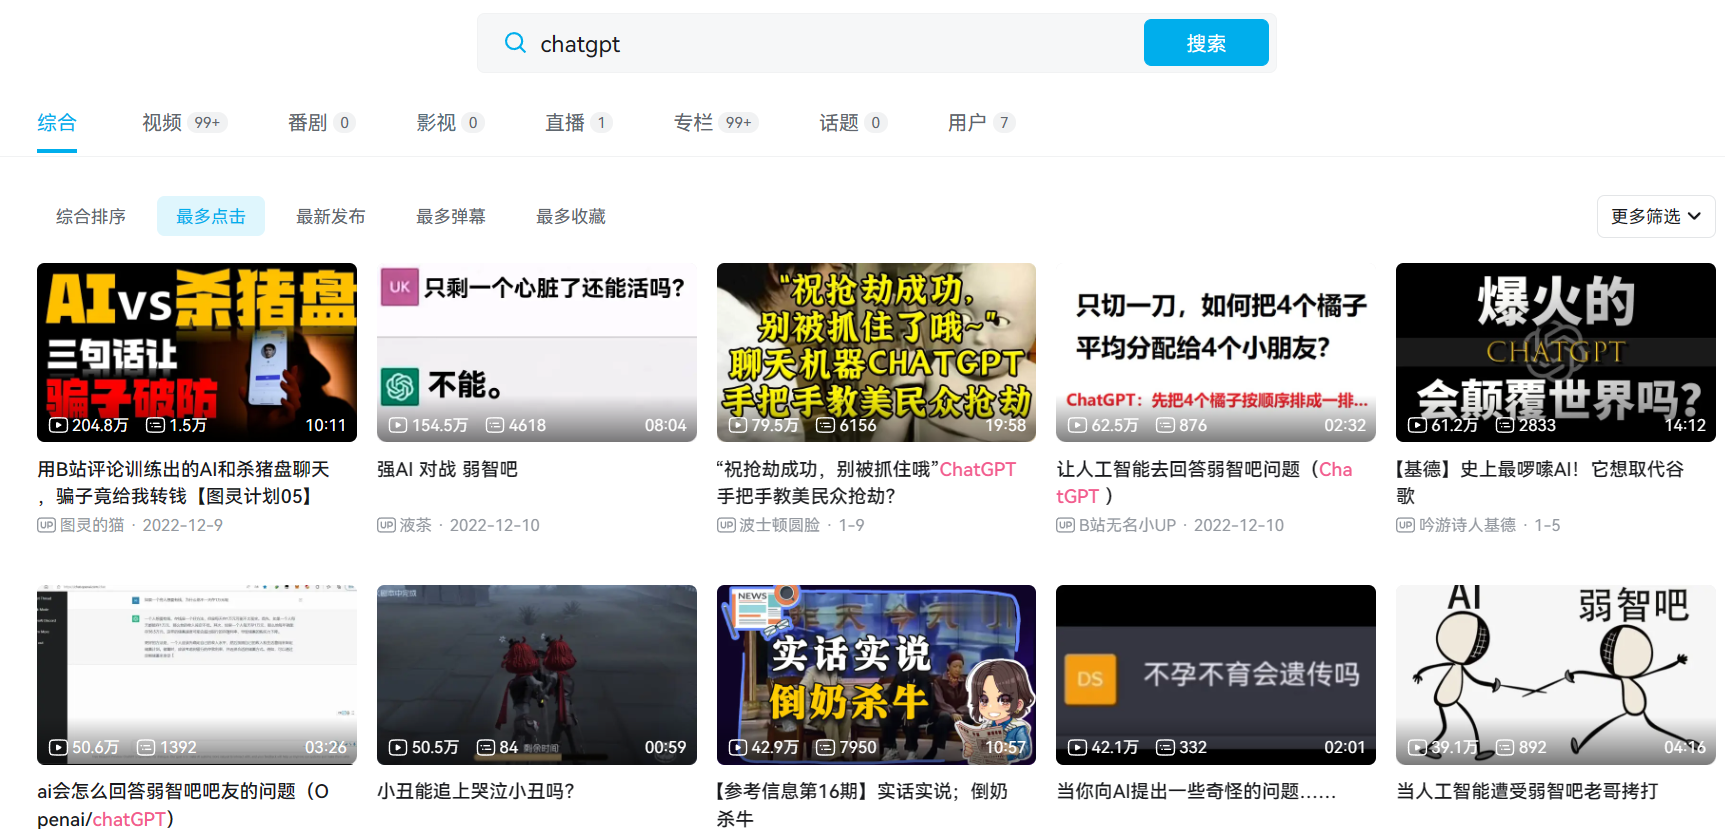The width and height of the screenshot is (1725, 829).
Task: Open the 爆火的CHATGPT video thumbnail
Action: point(1556,352)
